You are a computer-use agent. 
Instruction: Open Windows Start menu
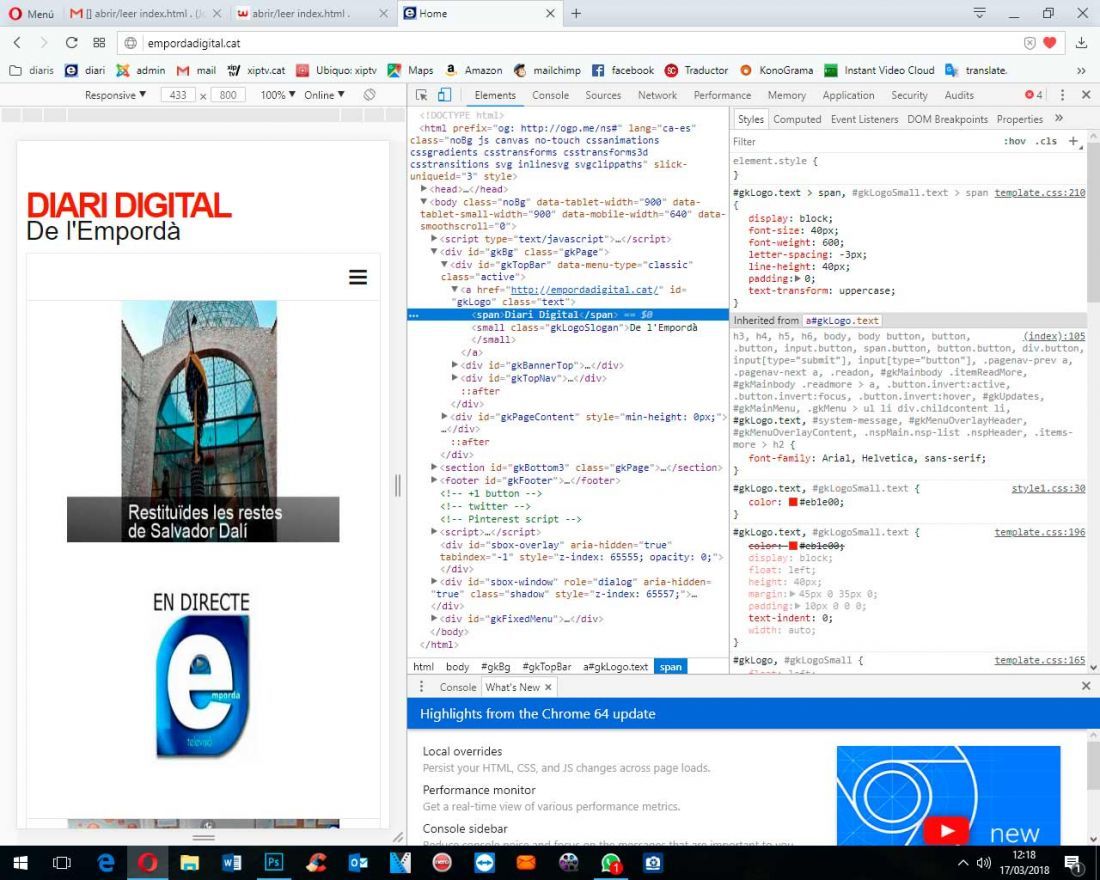[x=20, y=862]
